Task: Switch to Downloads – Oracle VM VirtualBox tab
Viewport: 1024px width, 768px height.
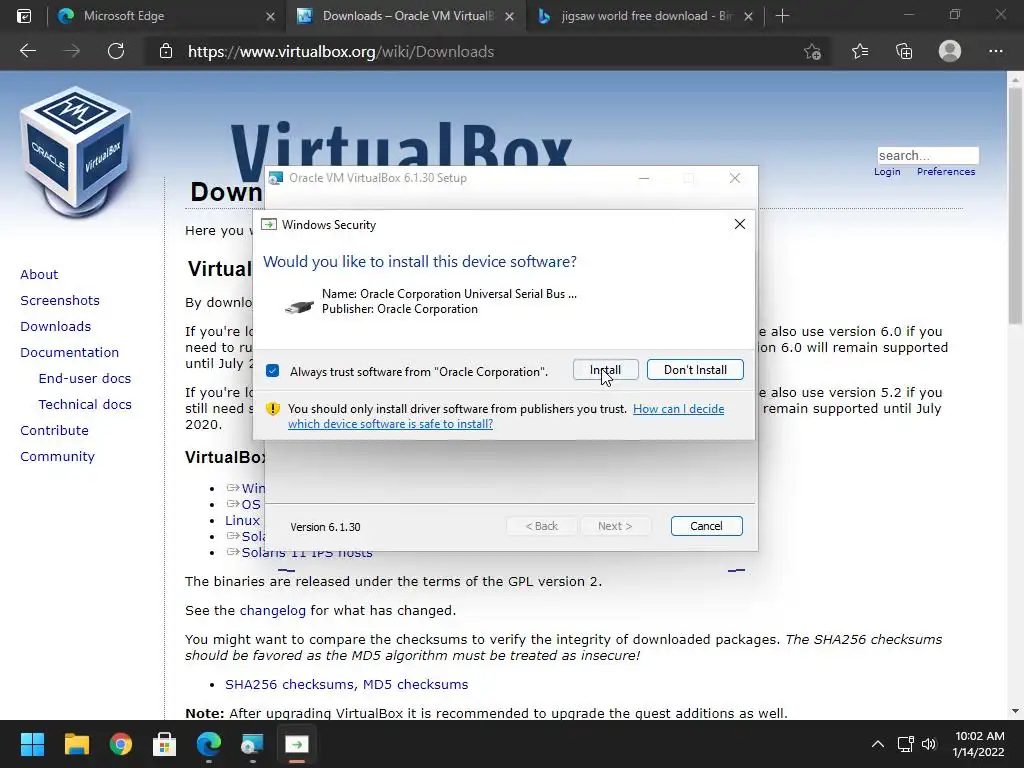Action: click(x=408, y=16)
